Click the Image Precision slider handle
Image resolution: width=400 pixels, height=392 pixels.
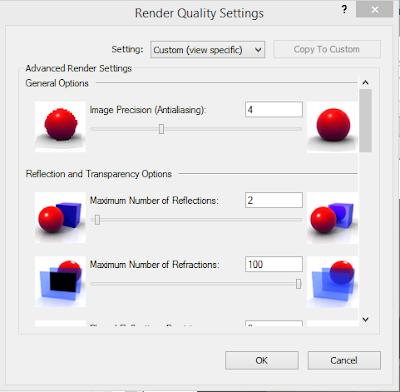click(x=161, y=129)
